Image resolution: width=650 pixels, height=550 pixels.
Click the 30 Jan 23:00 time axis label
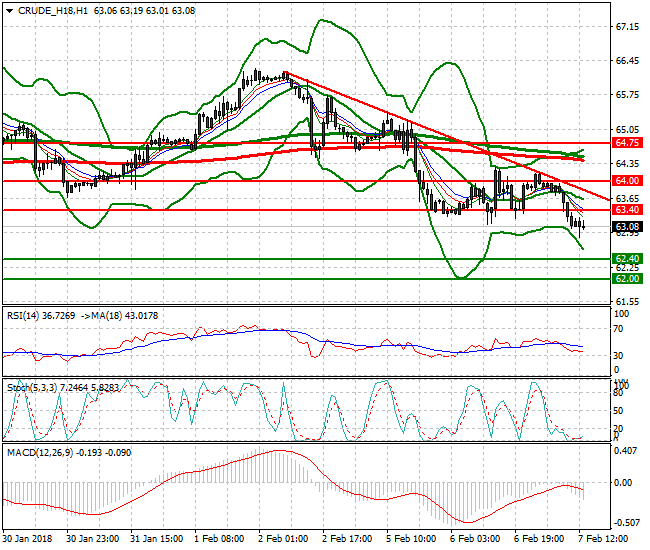(93, 539)
